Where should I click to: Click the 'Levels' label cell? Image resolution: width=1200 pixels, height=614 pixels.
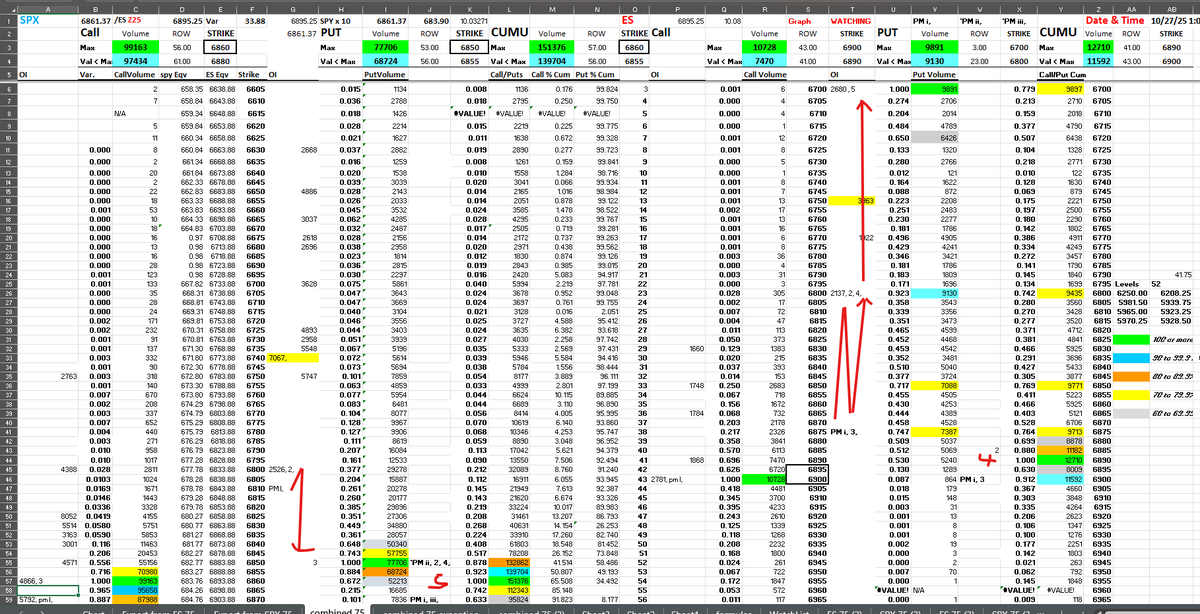click(1132, 285)
